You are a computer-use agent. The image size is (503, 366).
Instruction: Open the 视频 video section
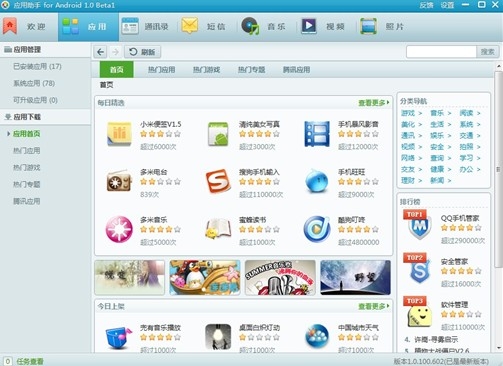click(x=323, y=27)
